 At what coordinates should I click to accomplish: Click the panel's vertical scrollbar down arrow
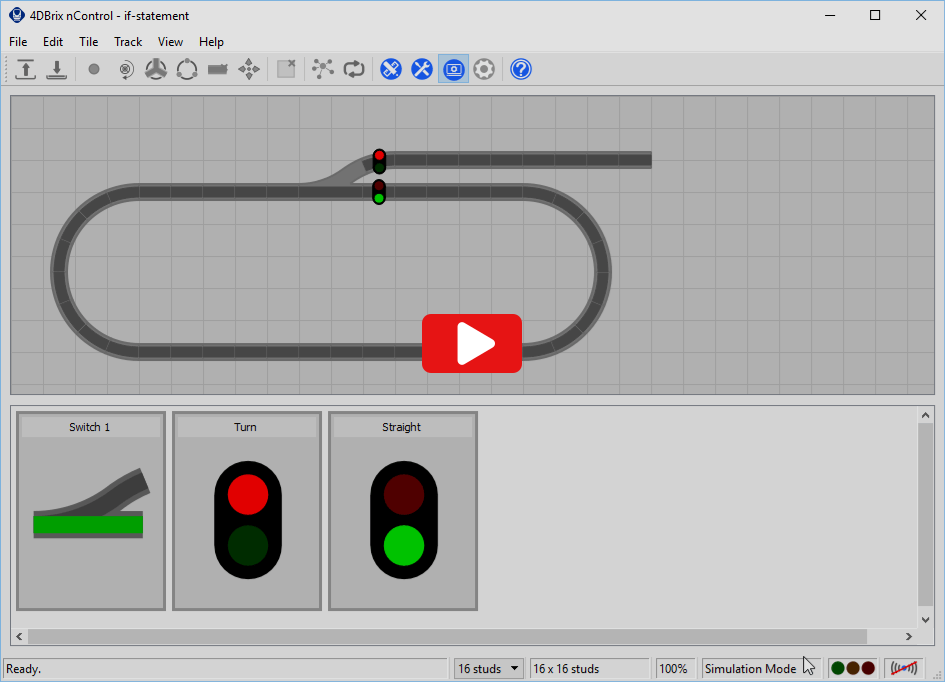[x=926, y=620]
